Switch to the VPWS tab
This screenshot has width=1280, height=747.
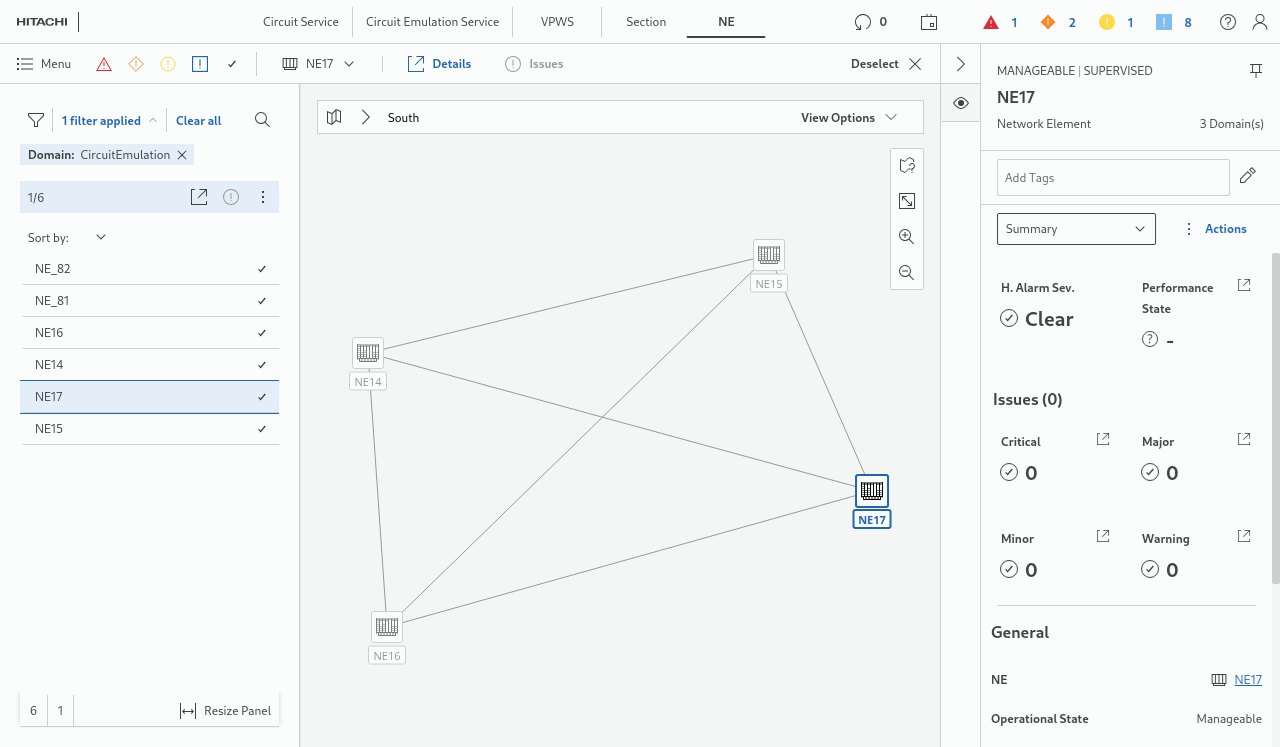tap(557, 22)
